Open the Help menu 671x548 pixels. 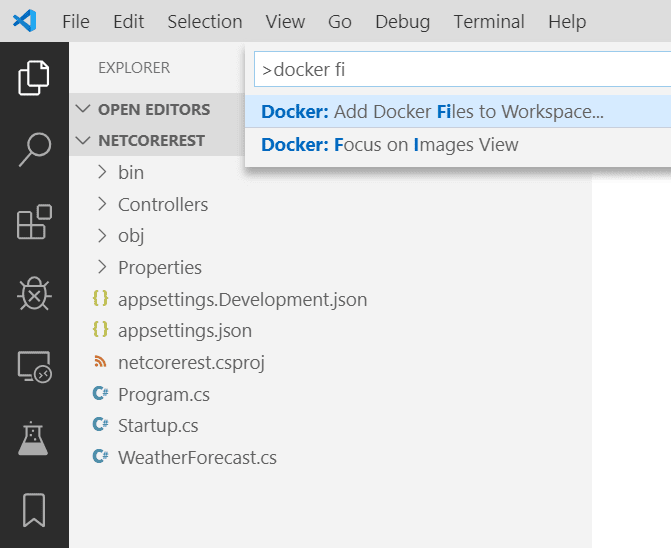(567, 22)
